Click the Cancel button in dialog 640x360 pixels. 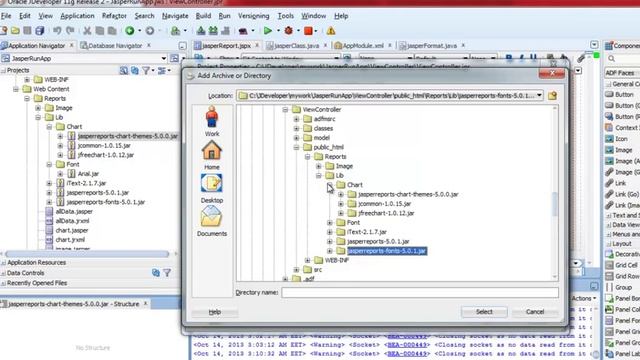(x=535, y=312)
